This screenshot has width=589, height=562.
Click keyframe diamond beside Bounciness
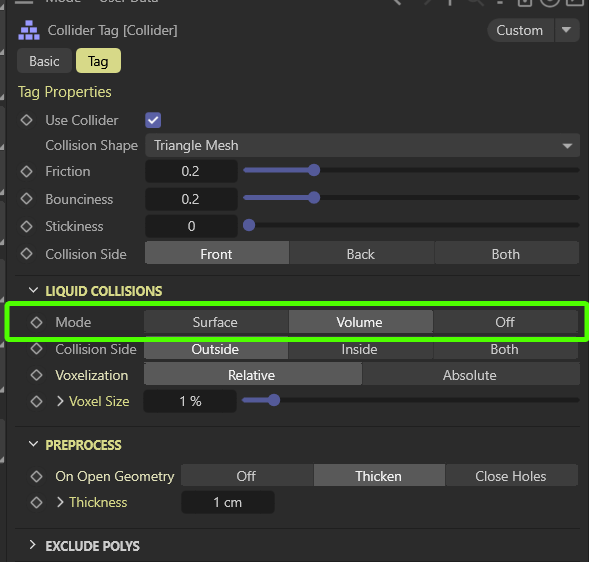26,199
